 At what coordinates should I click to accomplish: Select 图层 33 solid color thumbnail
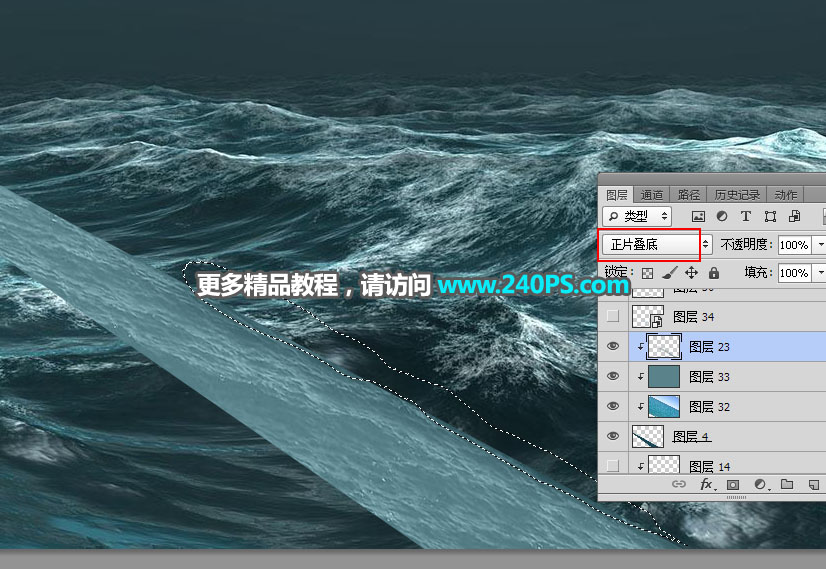(664, 376)
